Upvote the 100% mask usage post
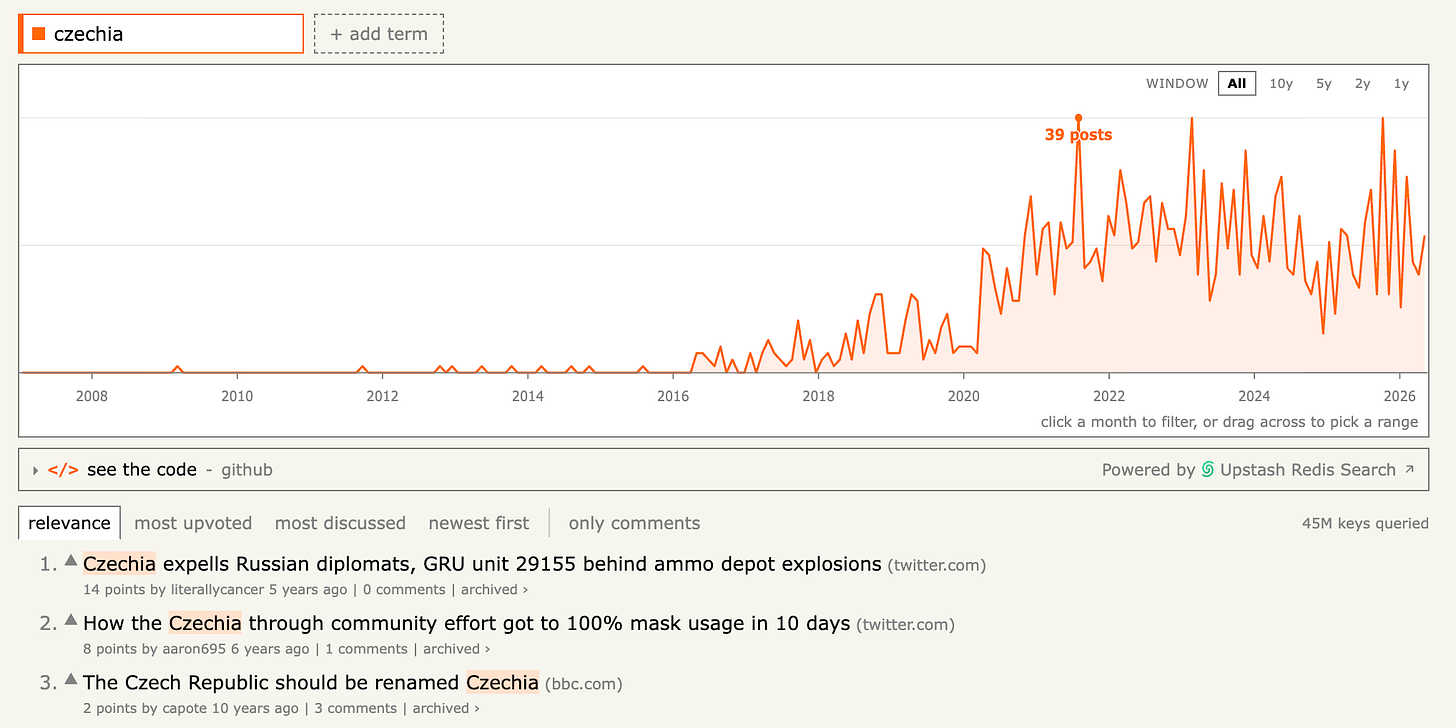 click(x=71, y=620)
